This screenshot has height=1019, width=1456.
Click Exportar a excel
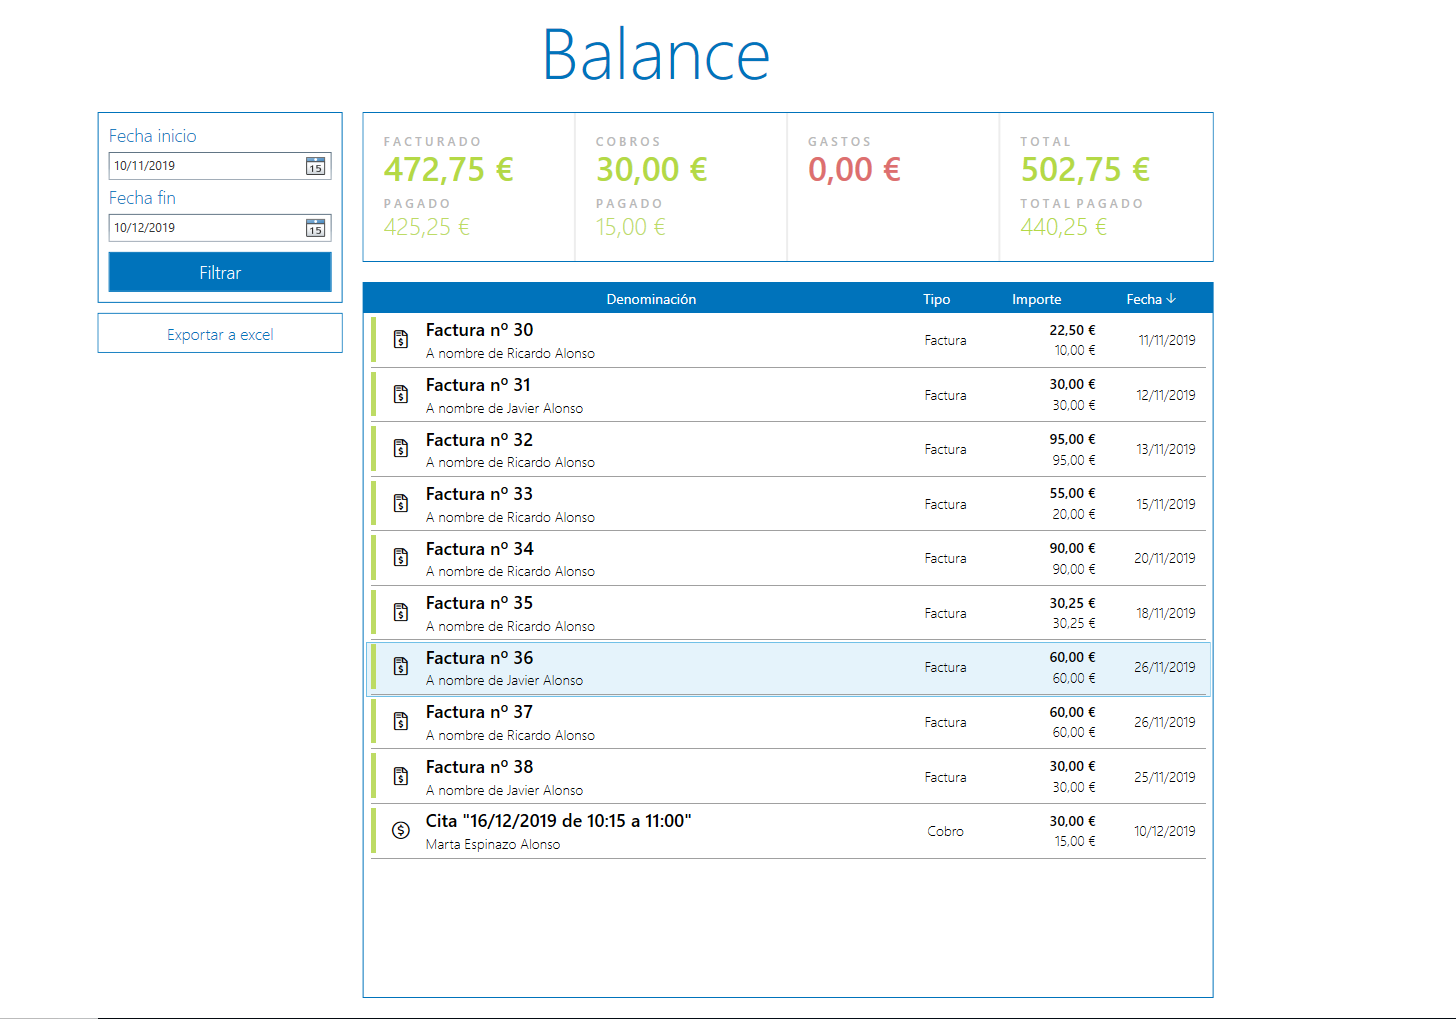point(220,334)
